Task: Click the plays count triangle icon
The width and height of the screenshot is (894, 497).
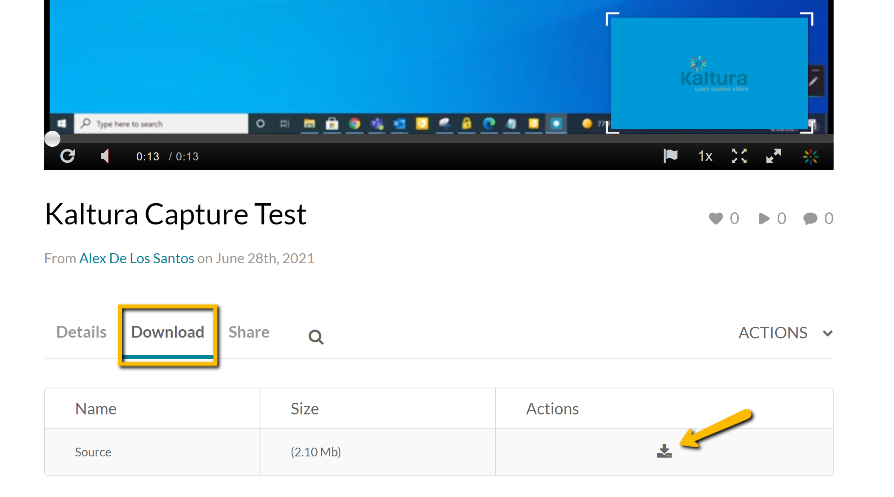Action: pyautogui.click(x=764, y=218)
